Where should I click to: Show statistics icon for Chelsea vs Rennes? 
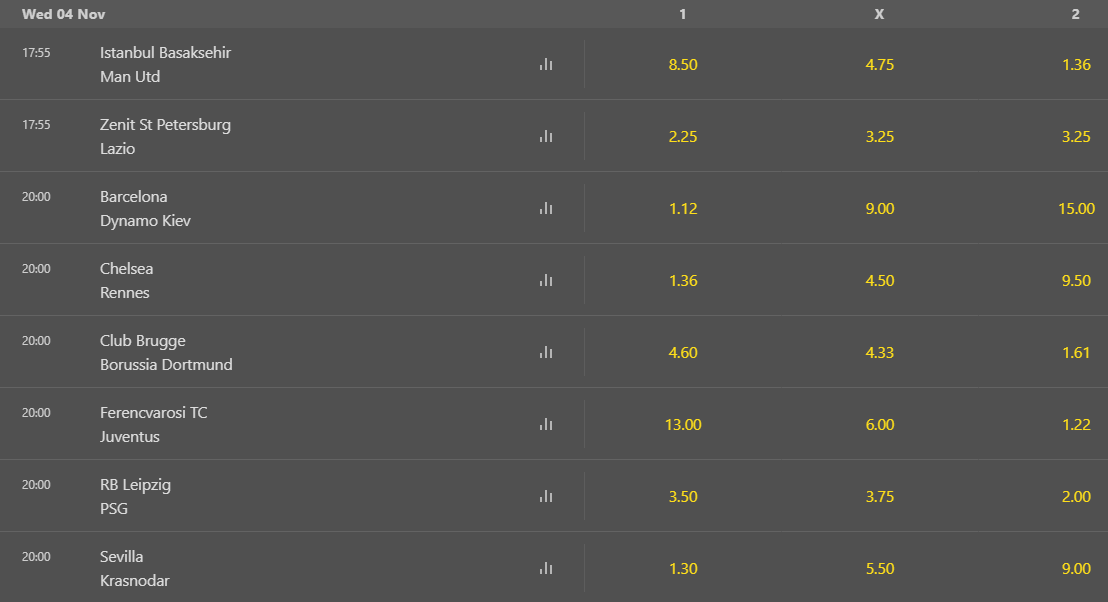545,280
